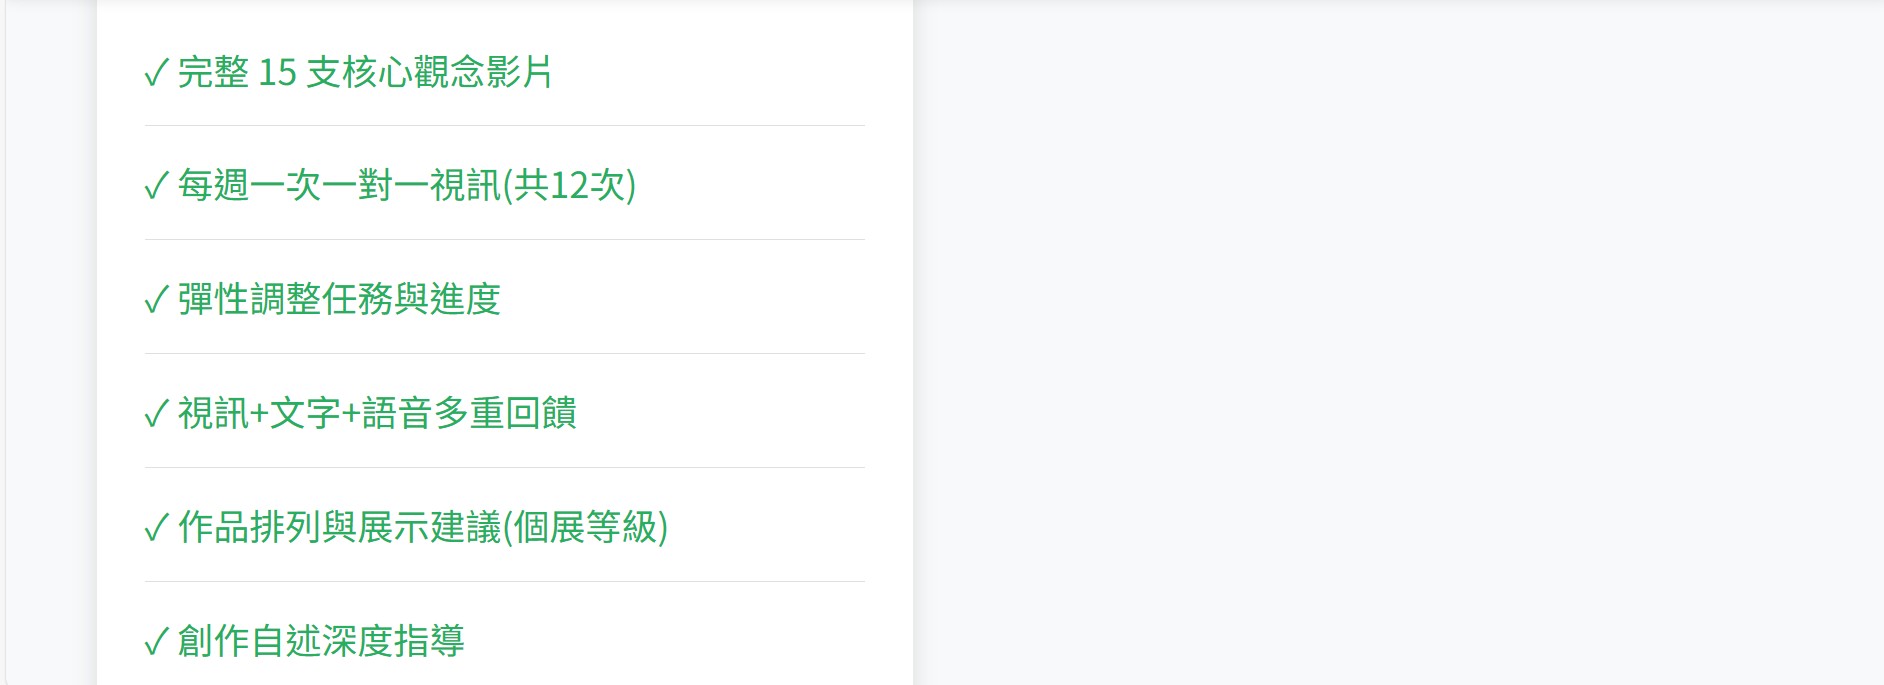Click the checkmark next to 彈性調整任務與進度
This screenshot has height=685, width=1884.
156,301
